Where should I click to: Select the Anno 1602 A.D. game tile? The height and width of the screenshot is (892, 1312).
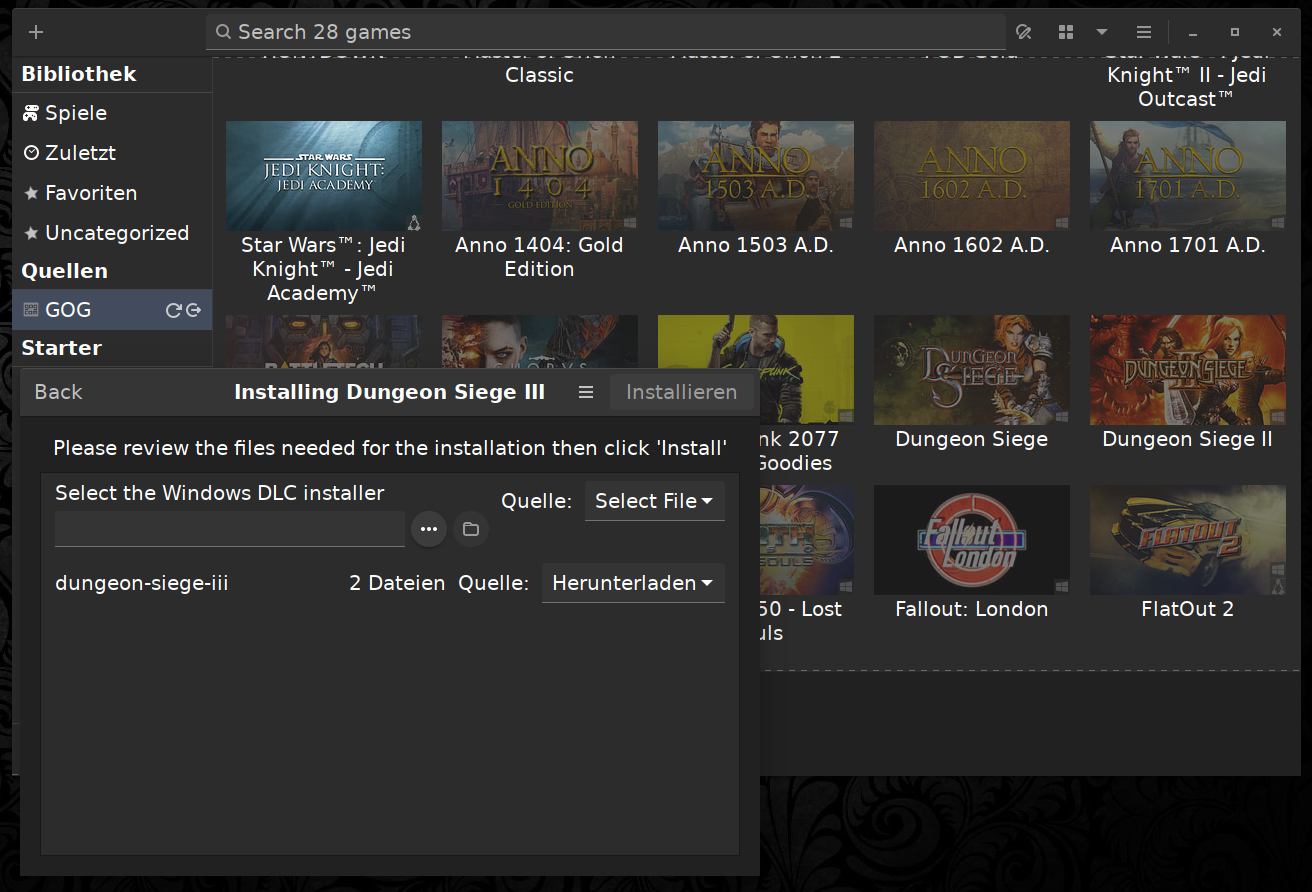pyautogui.click(x=972, y=176)
